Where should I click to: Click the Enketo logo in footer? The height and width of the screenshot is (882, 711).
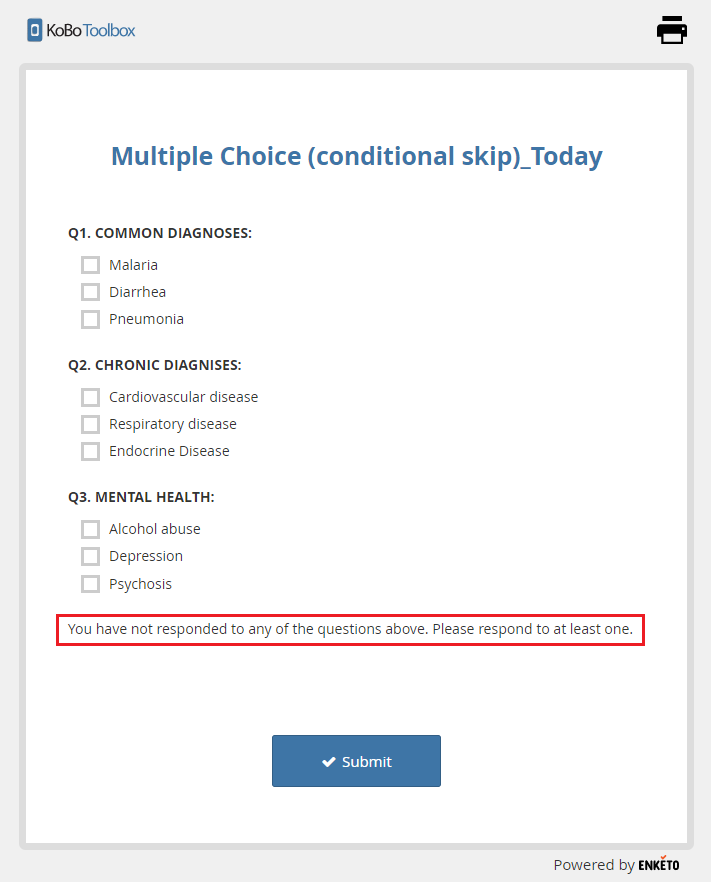(x=659, y=864)
